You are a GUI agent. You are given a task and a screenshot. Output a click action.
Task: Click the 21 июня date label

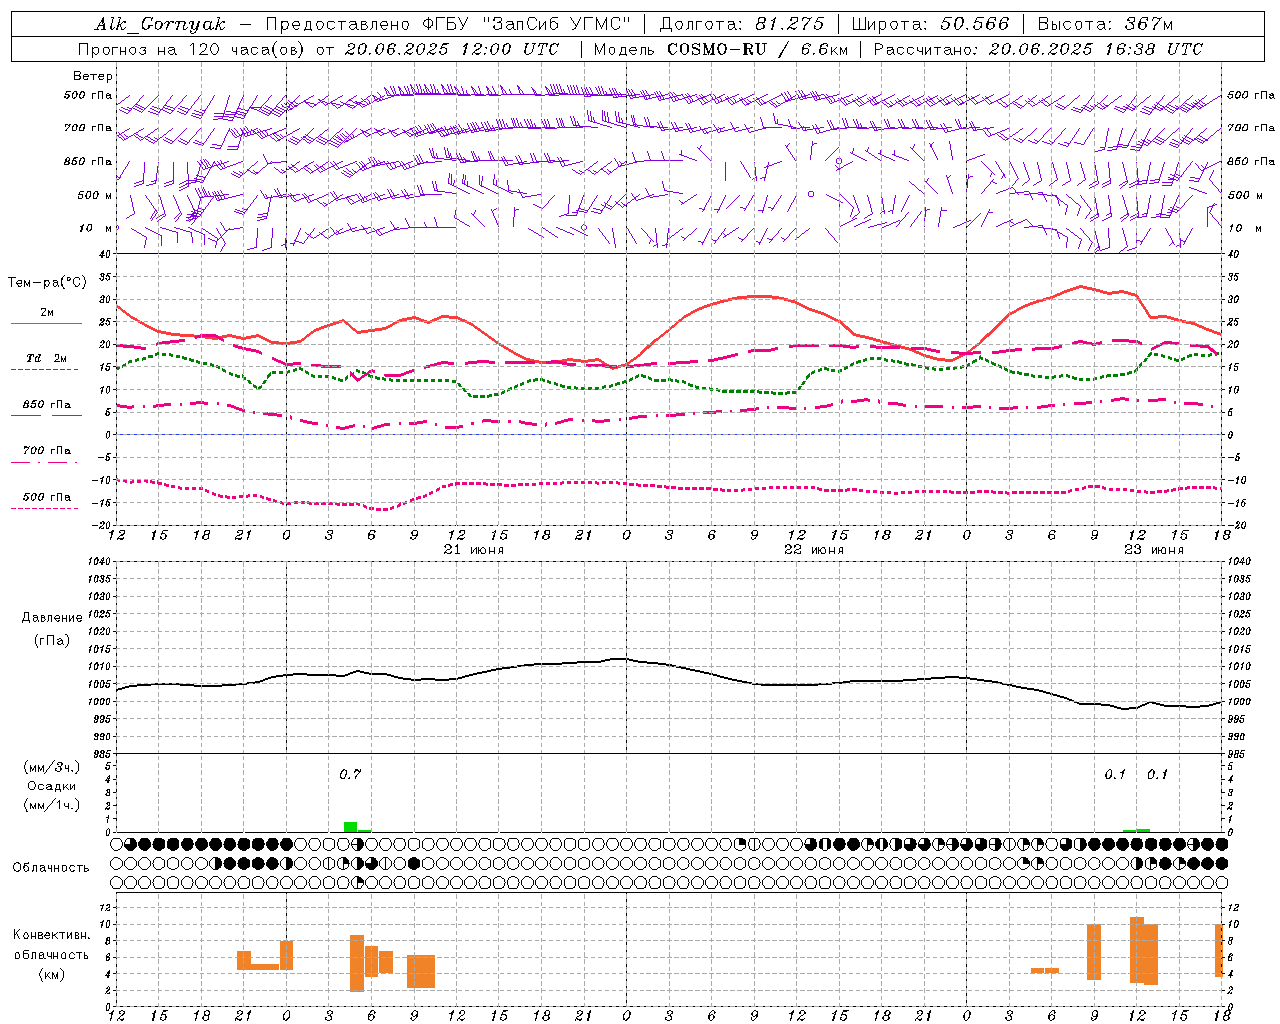pyautogui.click(x=474, y=550)
